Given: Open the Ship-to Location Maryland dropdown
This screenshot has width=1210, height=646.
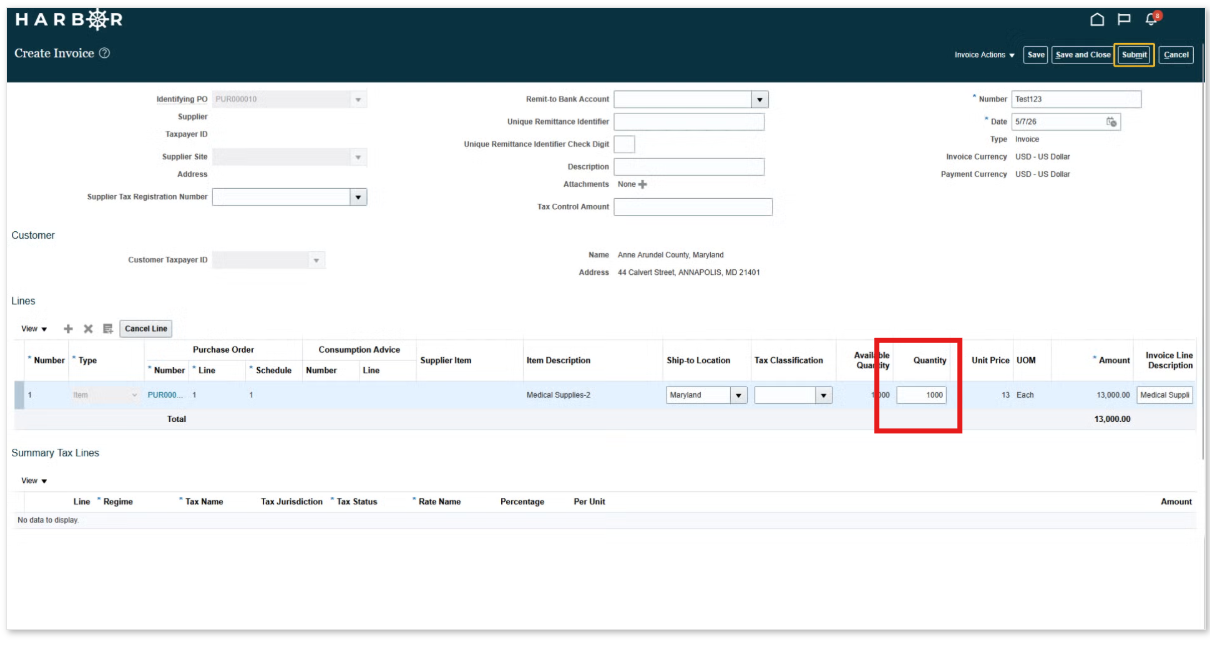Looking at the screenshot, I should coord(739,395).
